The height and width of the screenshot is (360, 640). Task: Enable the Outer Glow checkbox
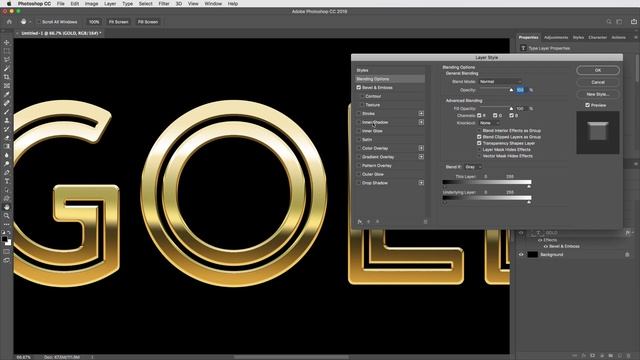click(x=359, y=174)
